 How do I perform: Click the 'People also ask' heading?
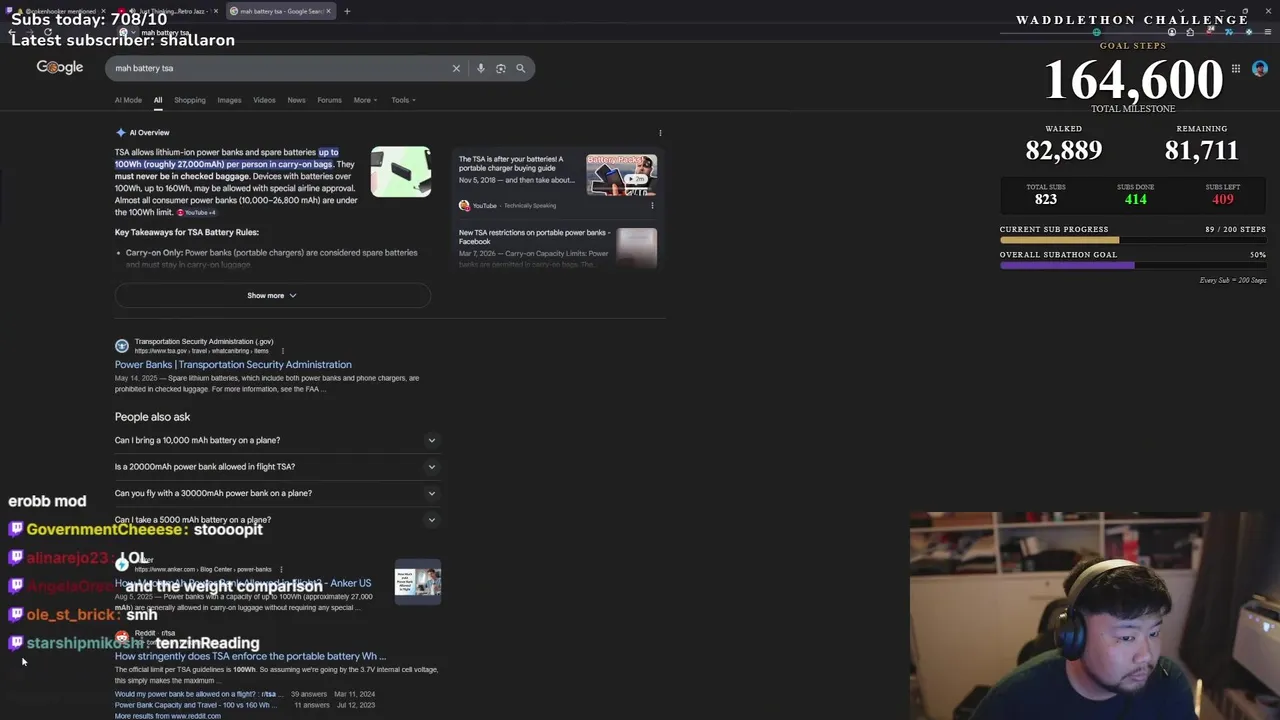(152, 417)
